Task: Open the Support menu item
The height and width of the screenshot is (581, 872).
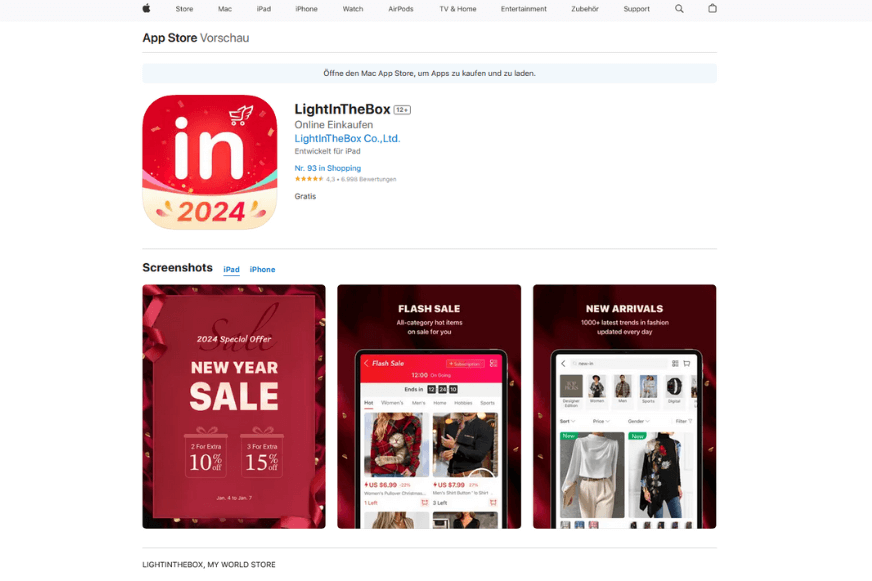Action: [636, 9]
